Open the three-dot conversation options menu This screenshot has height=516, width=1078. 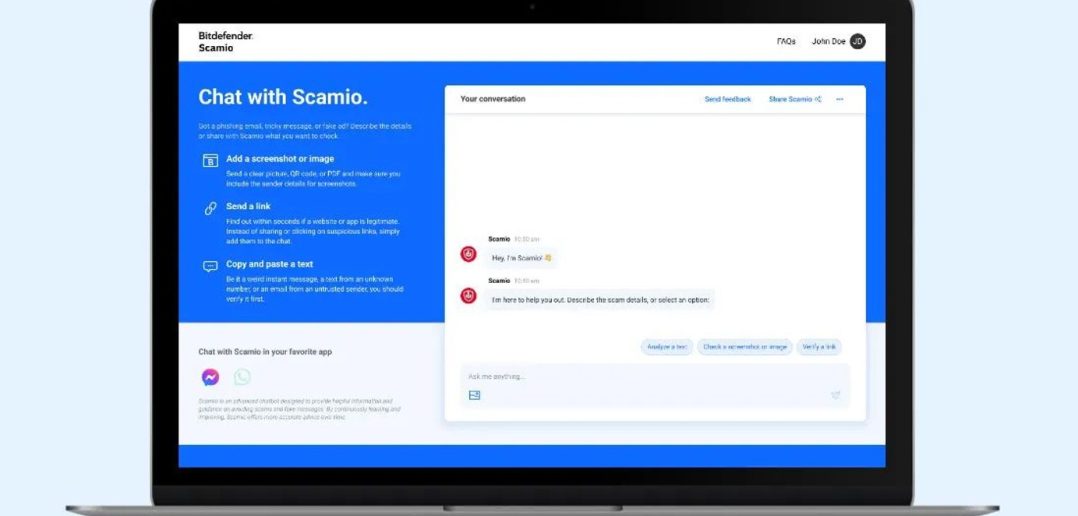[x=840, y=99]
